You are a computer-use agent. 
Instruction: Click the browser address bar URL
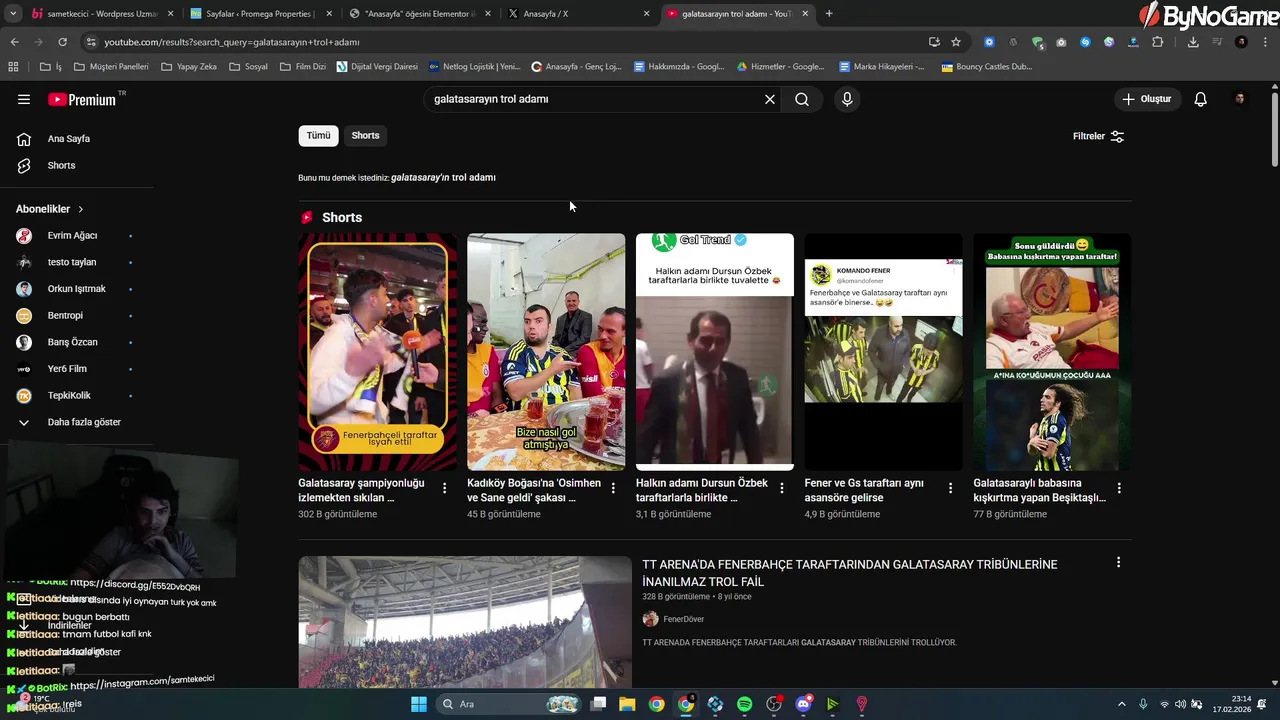tap(232, 42)
